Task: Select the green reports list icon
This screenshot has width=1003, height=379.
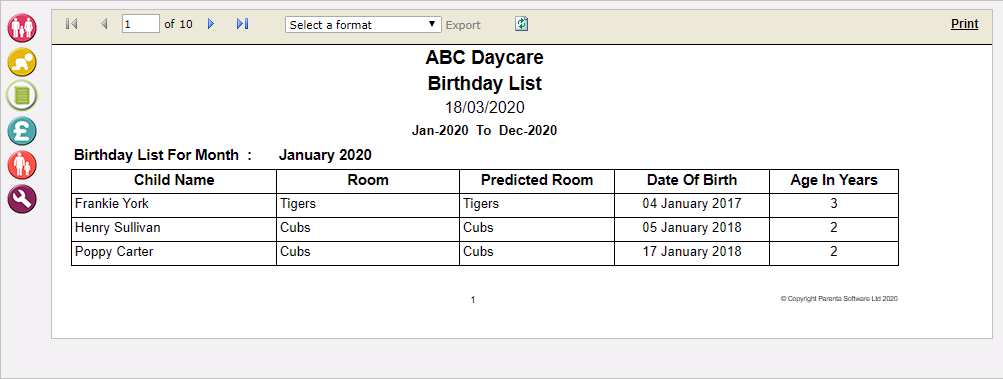Action: tap(22, 97)
